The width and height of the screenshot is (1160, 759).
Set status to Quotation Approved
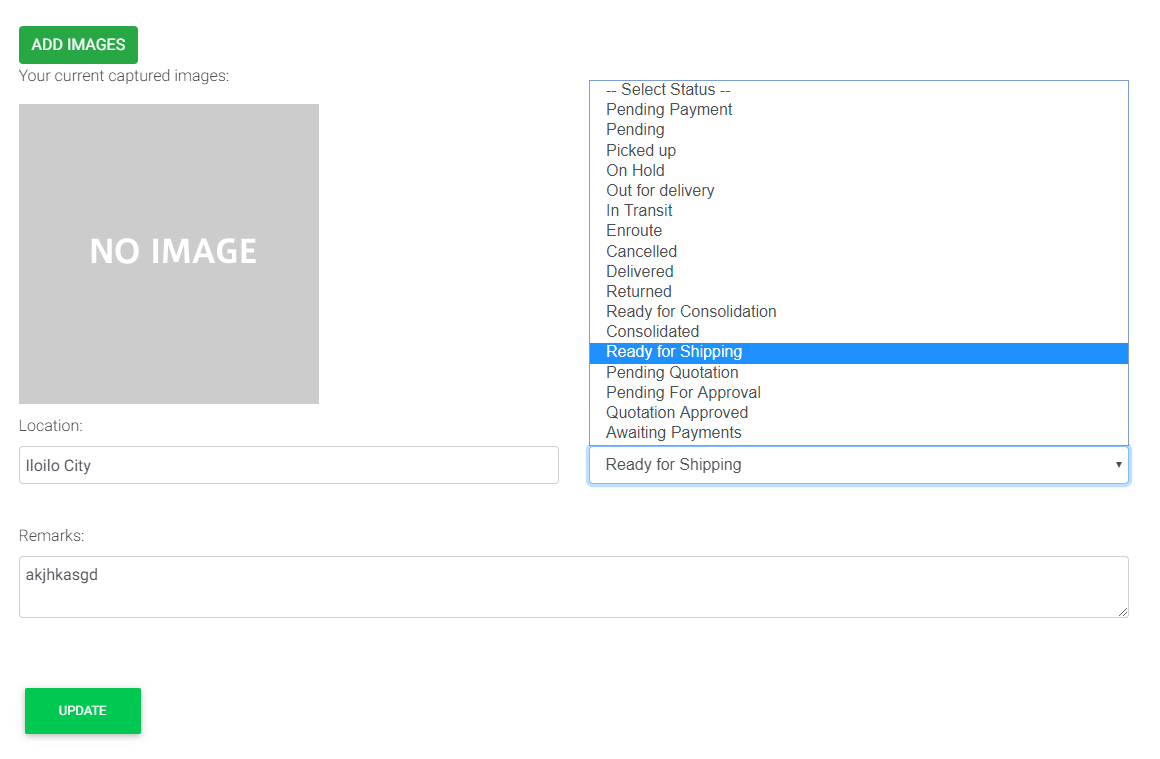pyautogui.click(x=859, y=413)
